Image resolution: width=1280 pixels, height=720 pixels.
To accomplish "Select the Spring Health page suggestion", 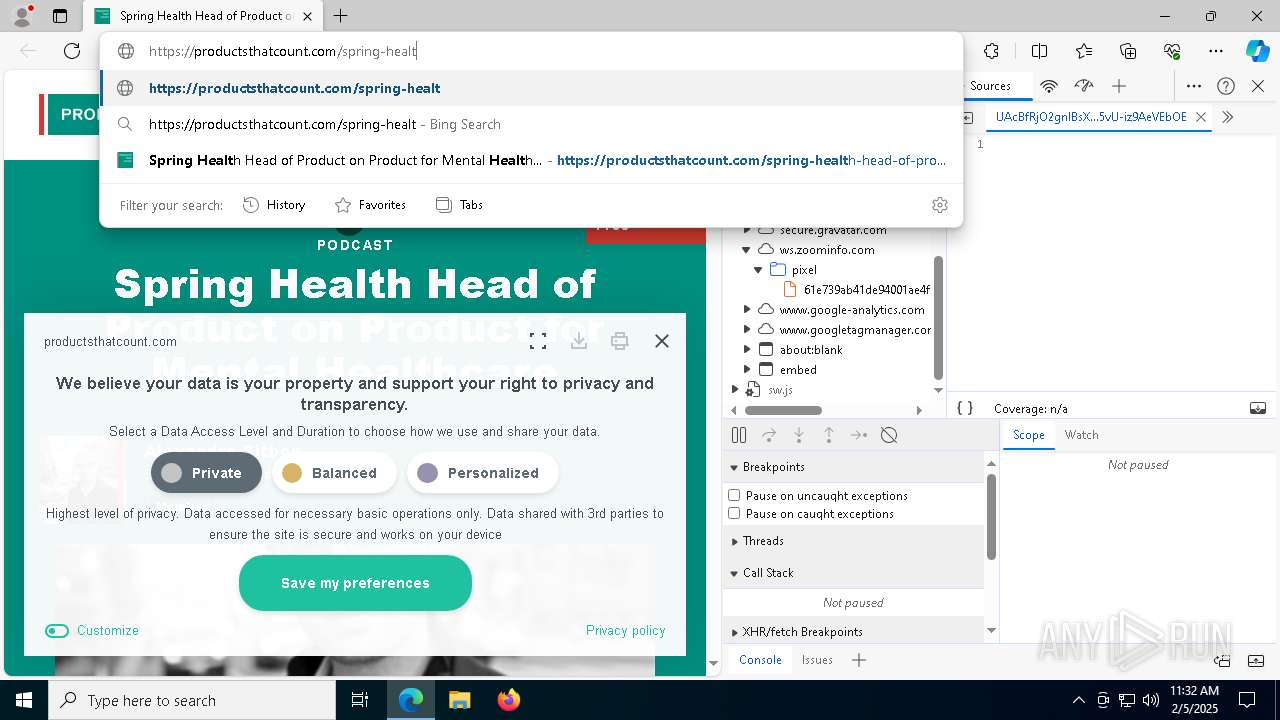I will click(531, 160).
